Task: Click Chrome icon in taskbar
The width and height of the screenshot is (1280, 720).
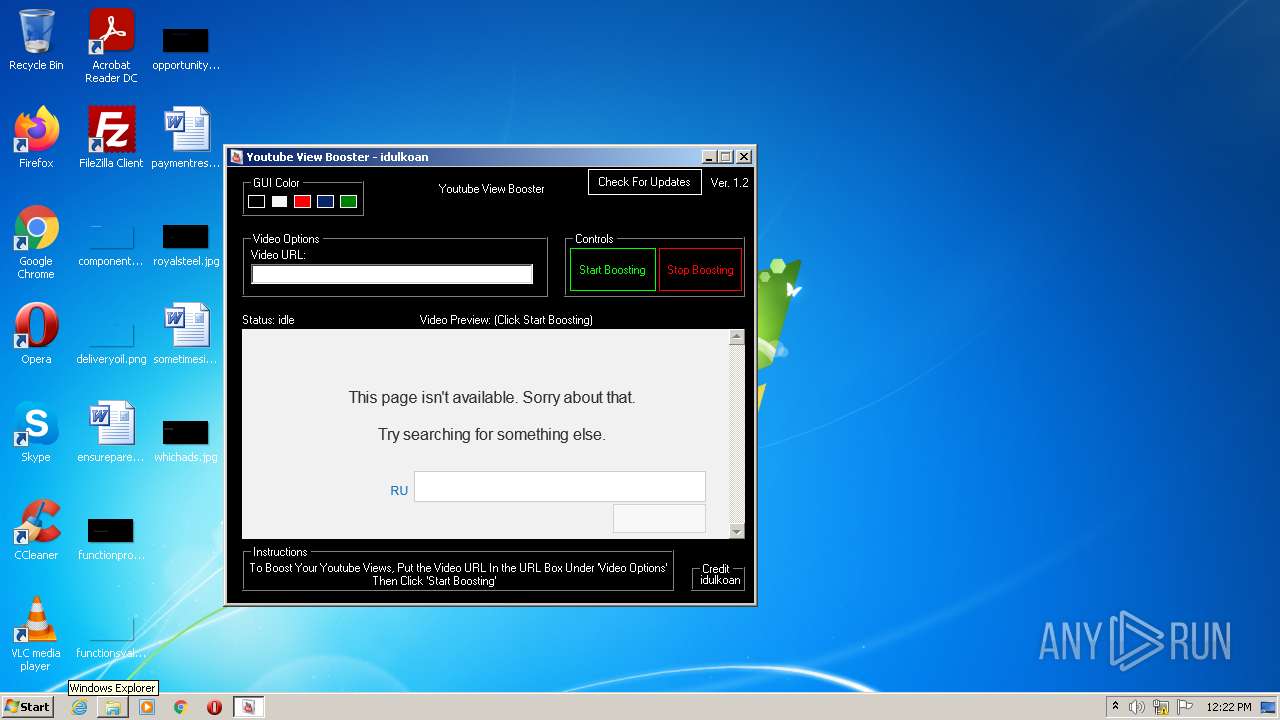Action: pos(181,707)
